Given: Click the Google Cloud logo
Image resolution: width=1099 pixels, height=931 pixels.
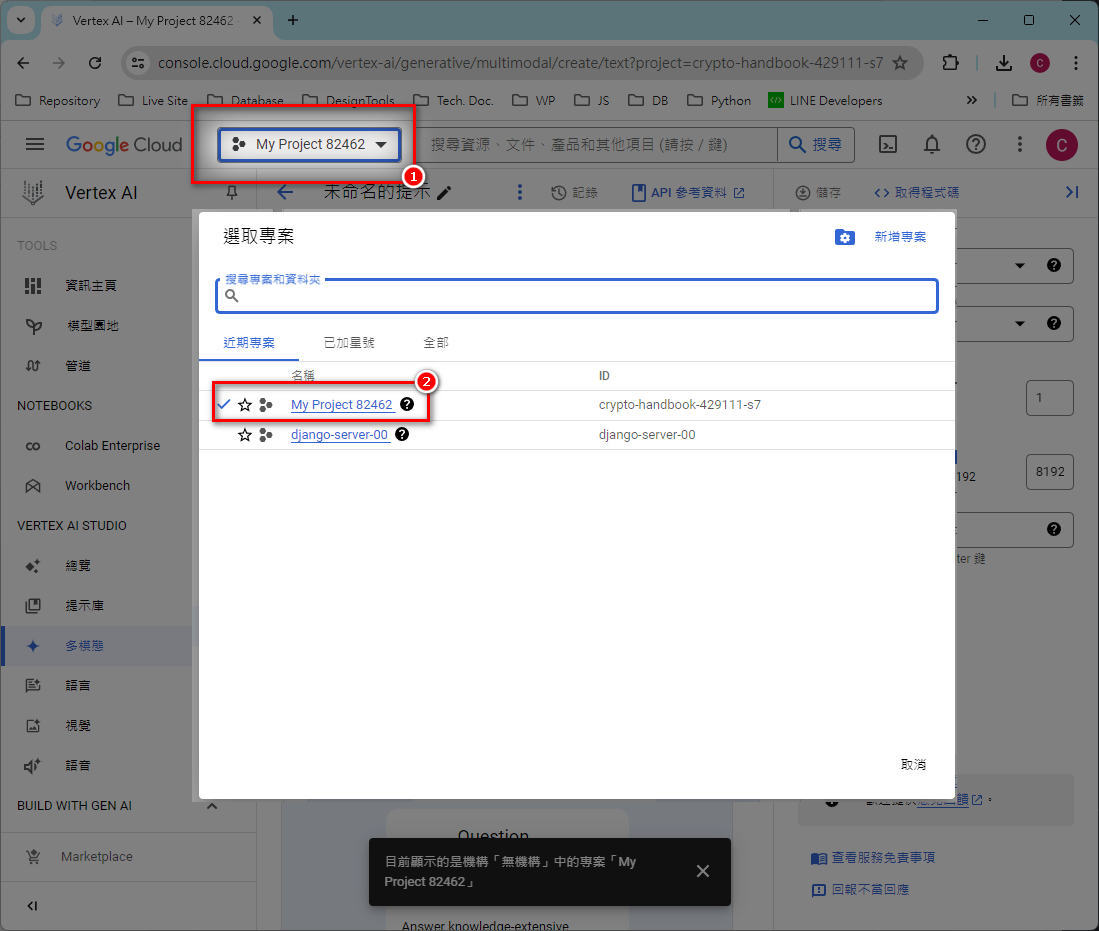Looking at the screenshot, I should (x=124, y=144).
